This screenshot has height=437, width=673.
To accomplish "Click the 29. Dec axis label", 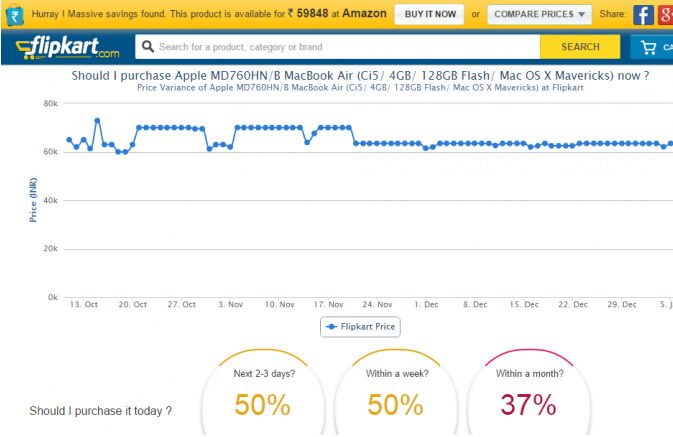I will (622, 304).
